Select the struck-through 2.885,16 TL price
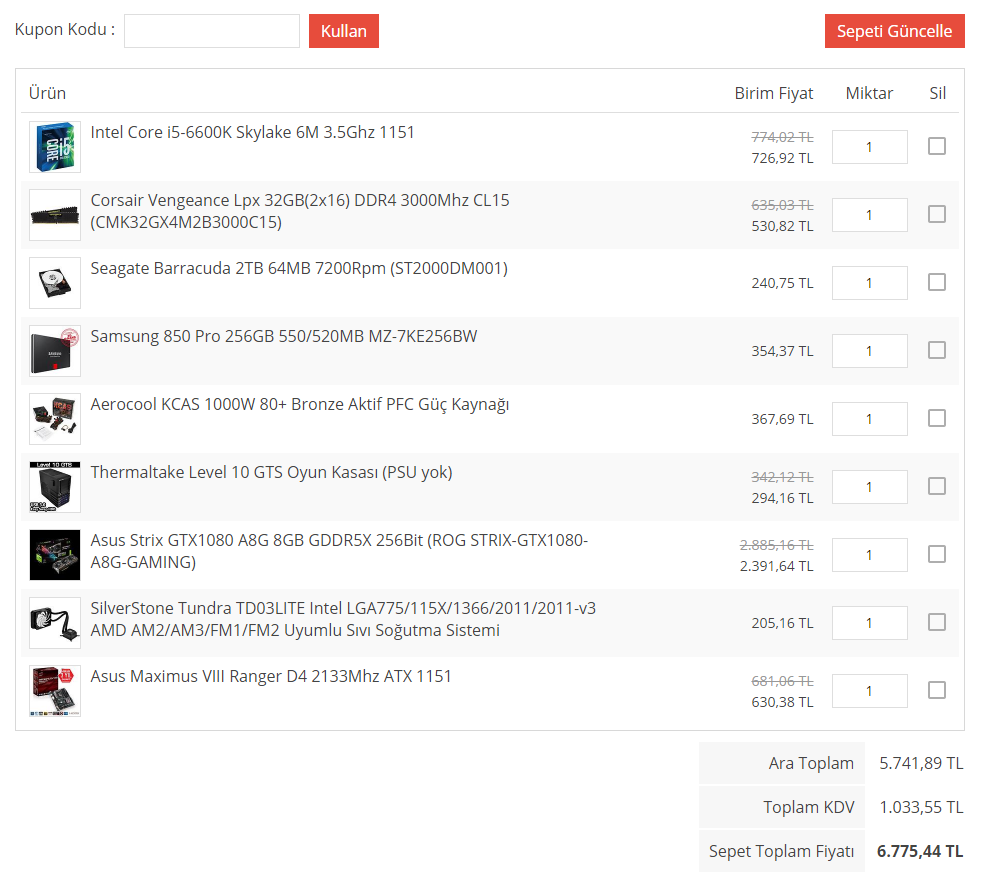Viewport: 981px width, 880px height. tap(776, 545)
